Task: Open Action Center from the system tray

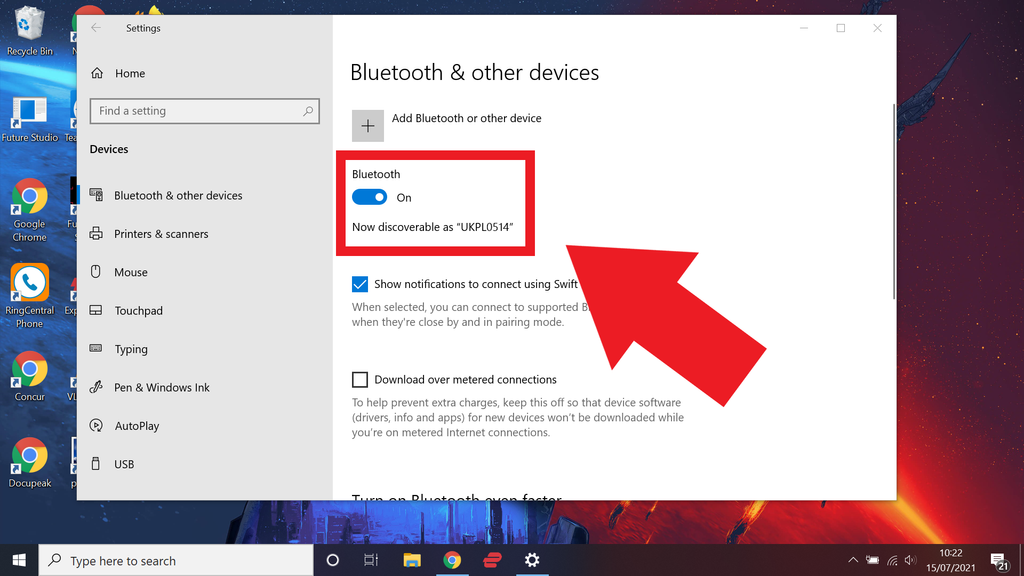Action: [998, 560]
